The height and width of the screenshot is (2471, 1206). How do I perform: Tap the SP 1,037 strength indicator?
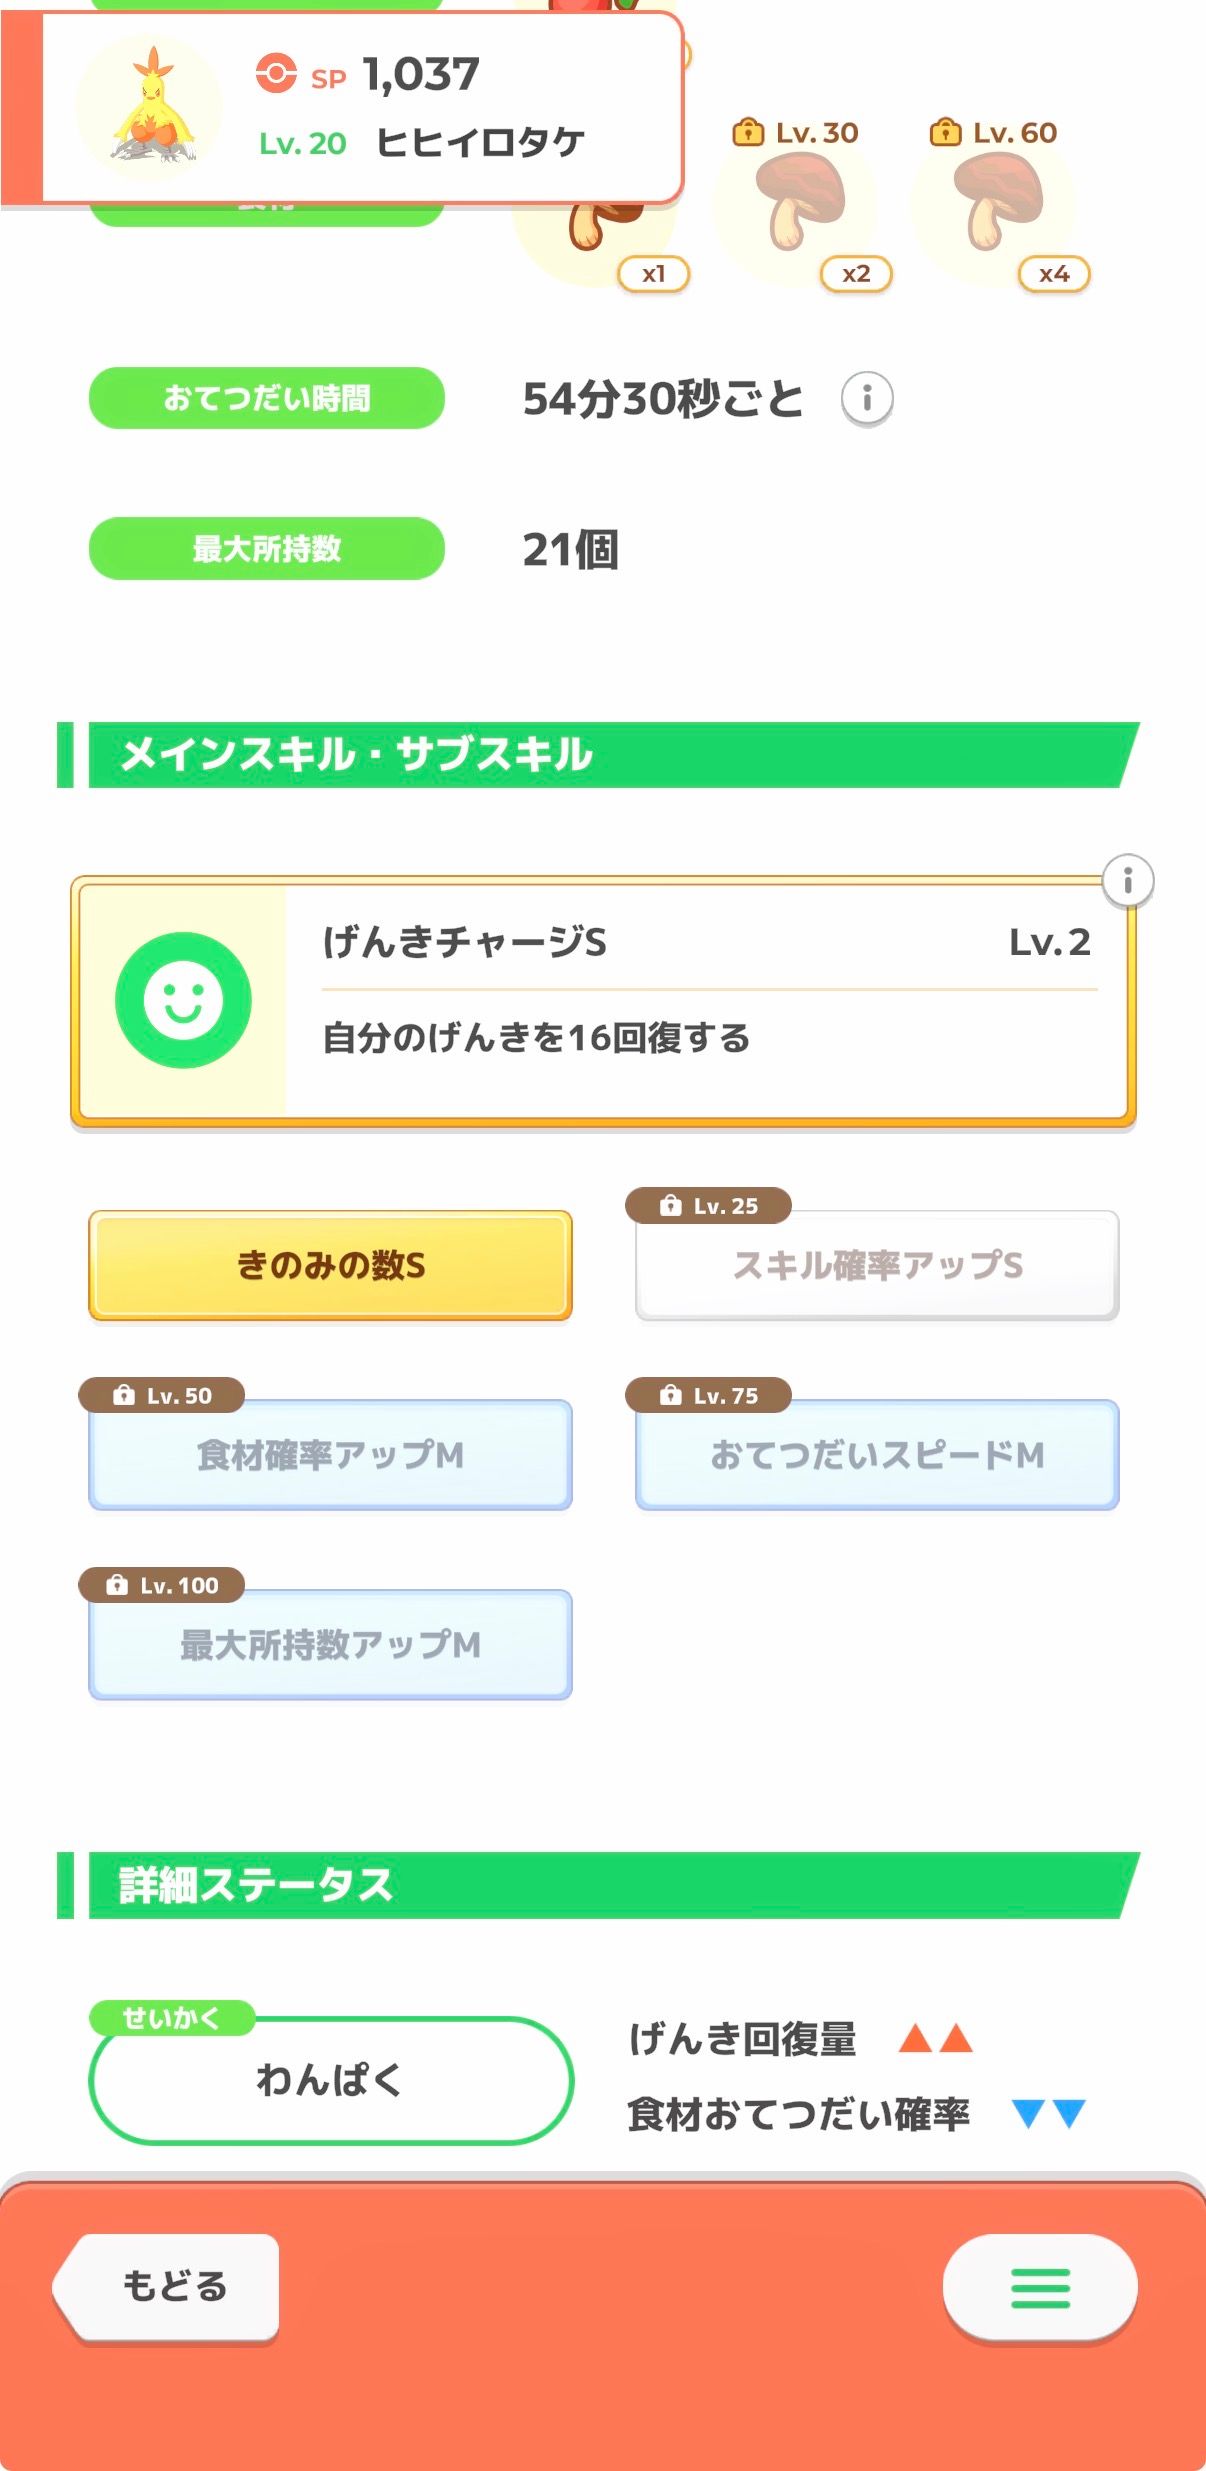(370, 75)
